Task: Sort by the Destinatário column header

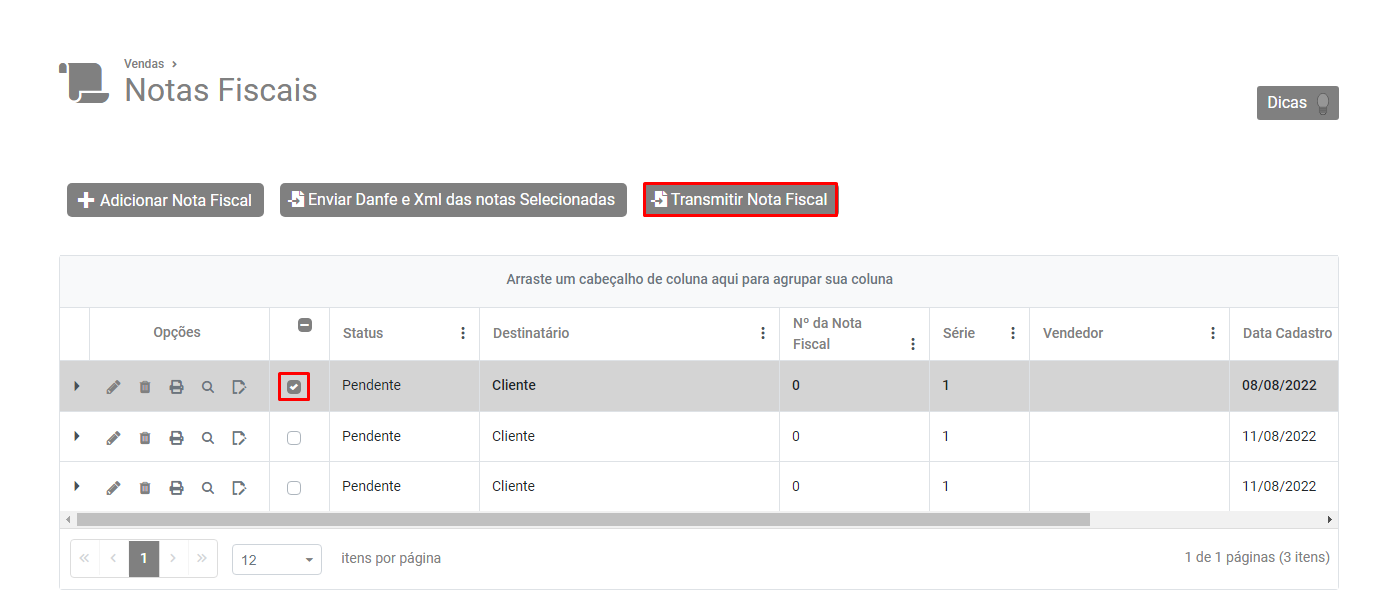Action: (531, 333)
